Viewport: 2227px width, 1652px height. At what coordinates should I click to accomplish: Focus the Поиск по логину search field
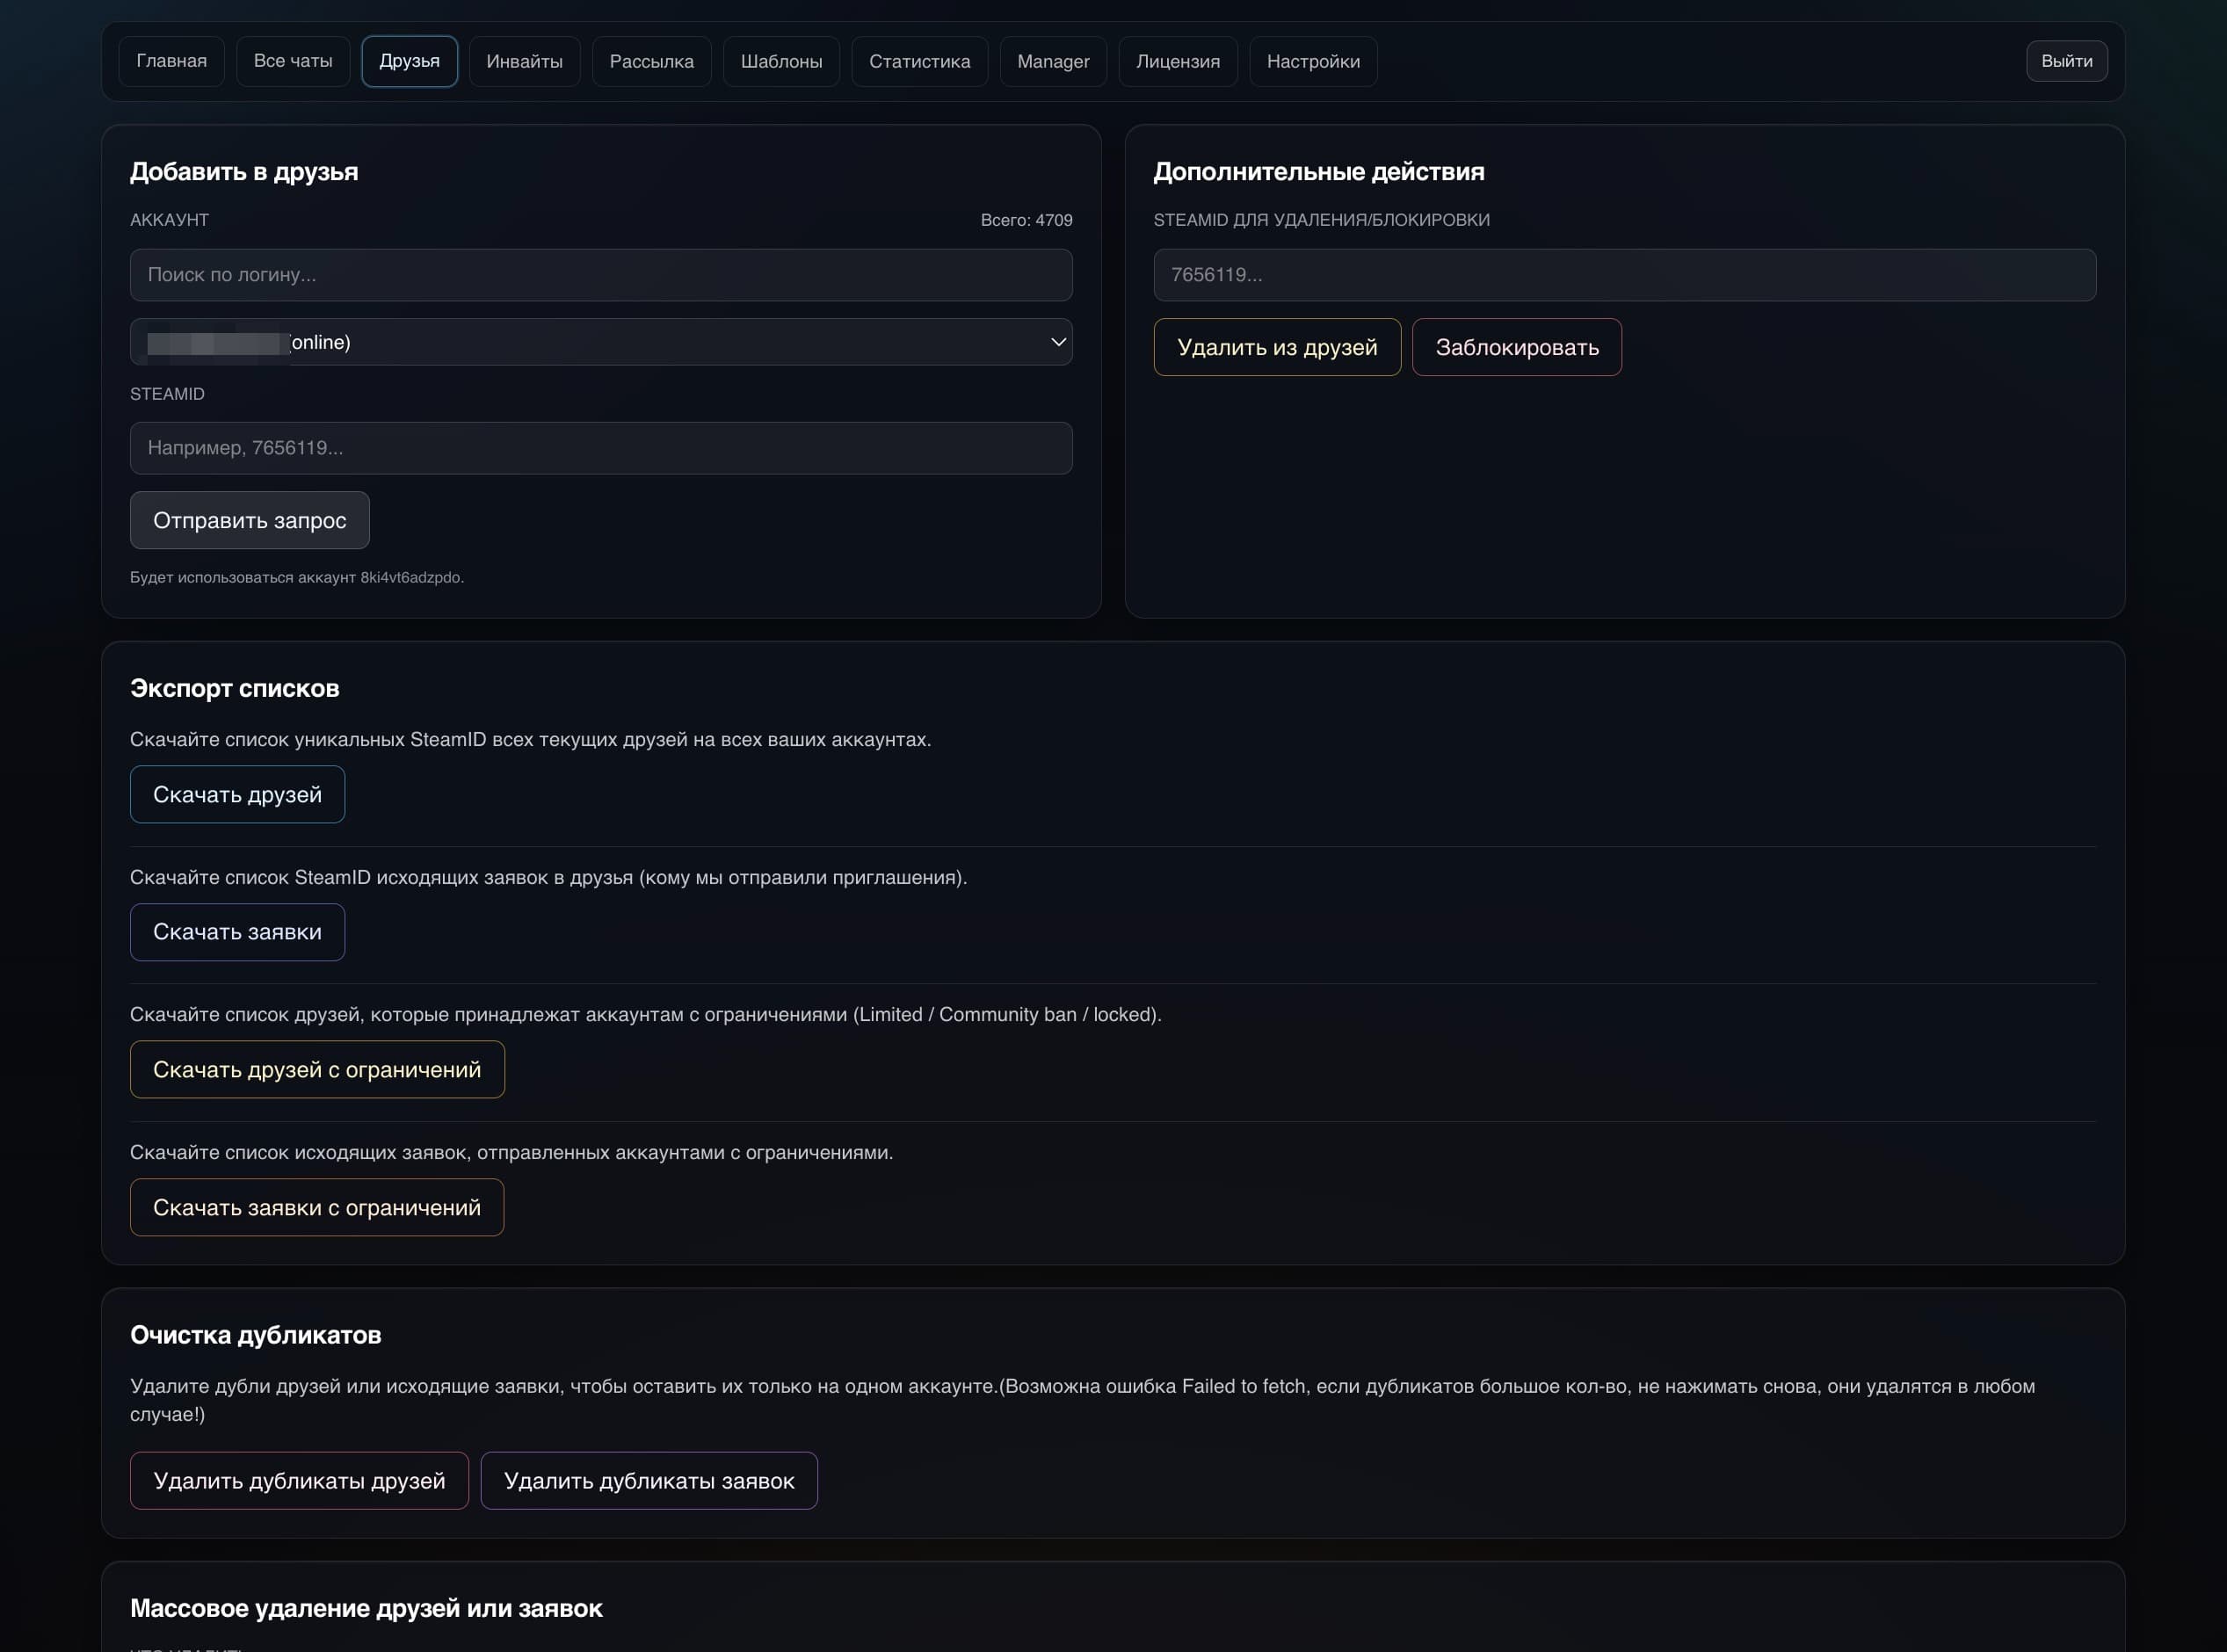point(601,275)
